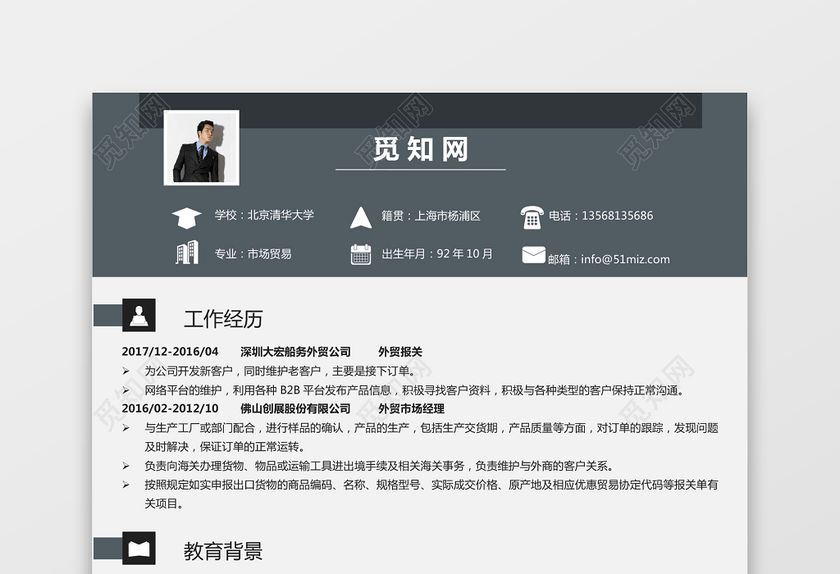Click company name 佛山创展股份有限公司
Screen dimensions: 840x574
point(295,408)
